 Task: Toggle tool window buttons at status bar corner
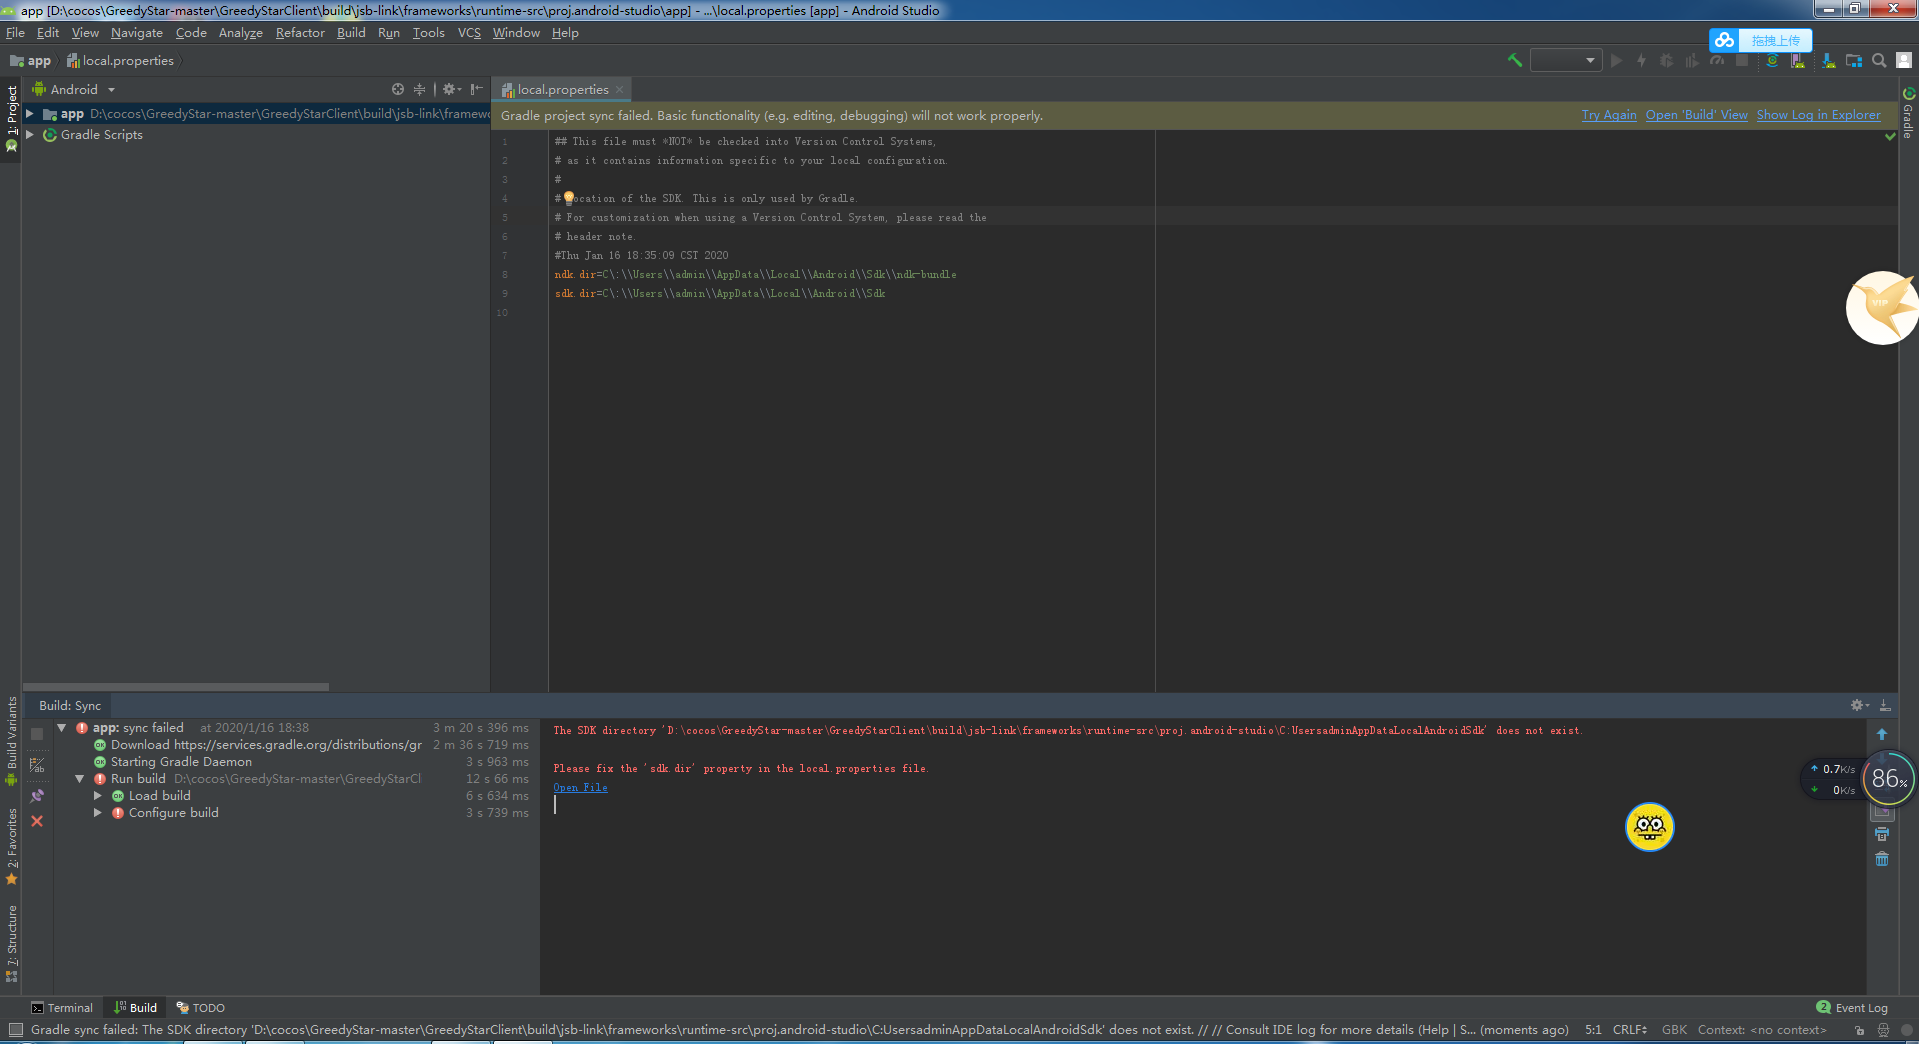pyautogui.click(x=15, y=1030)
